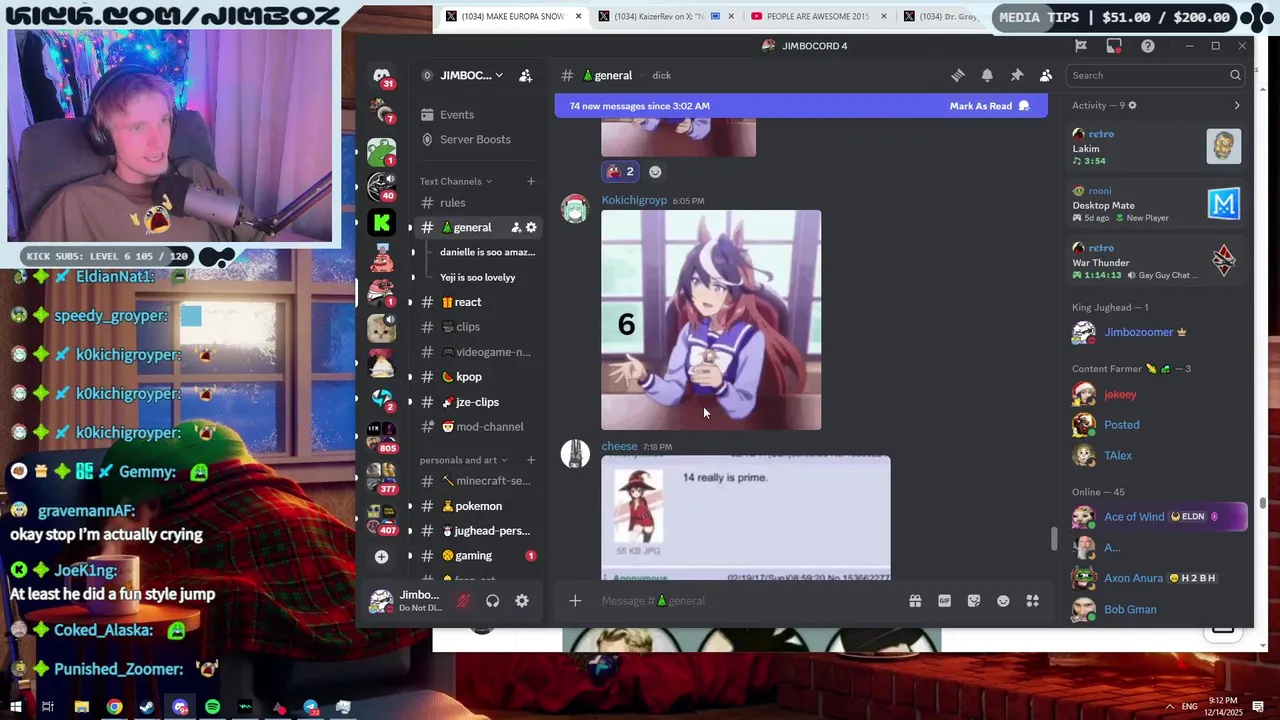This screenshot has width=1280, height=720.
Task: Open Discord help question mark icon
Action: click(1148, 46)
